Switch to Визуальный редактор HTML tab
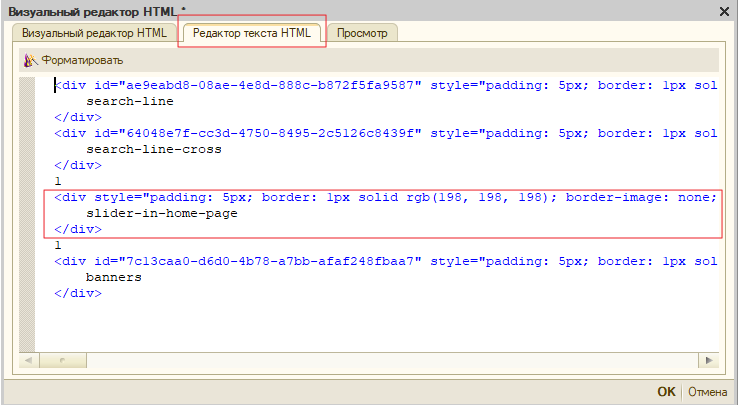Screen dimensions: 738x405 tap(94, 33)
